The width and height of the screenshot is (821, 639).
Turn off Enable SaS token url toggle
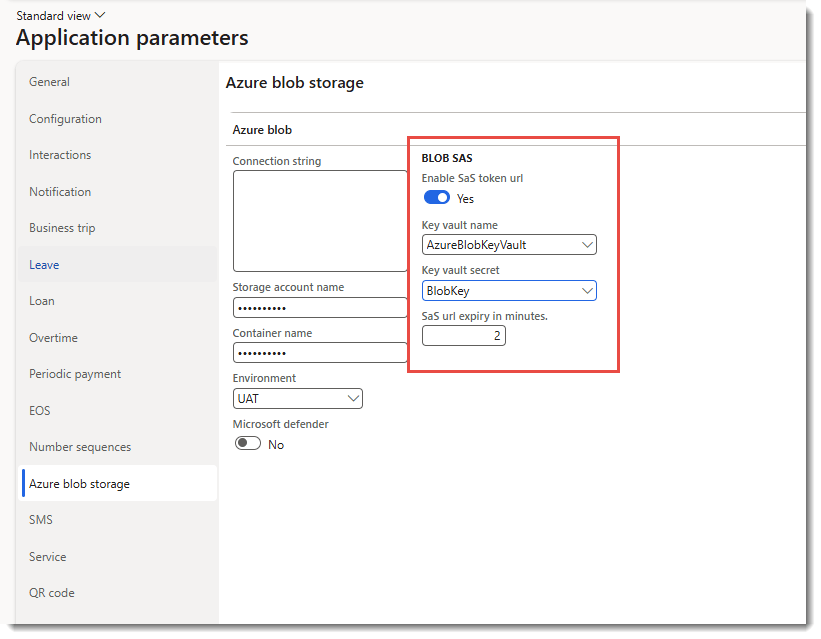pyautogui.click(x=437, y=198)
